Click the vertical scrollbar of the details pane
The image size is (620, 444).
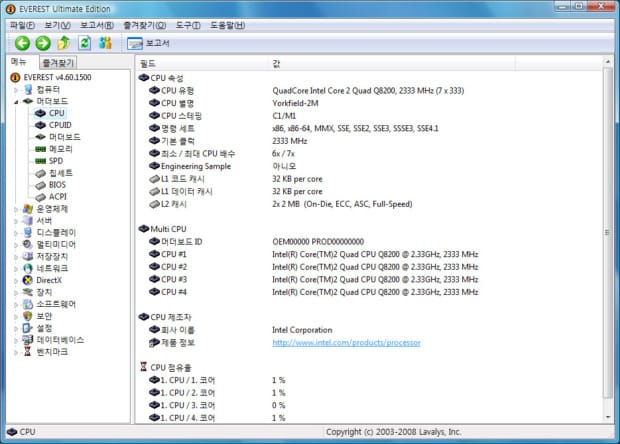(x=609, y=240)
